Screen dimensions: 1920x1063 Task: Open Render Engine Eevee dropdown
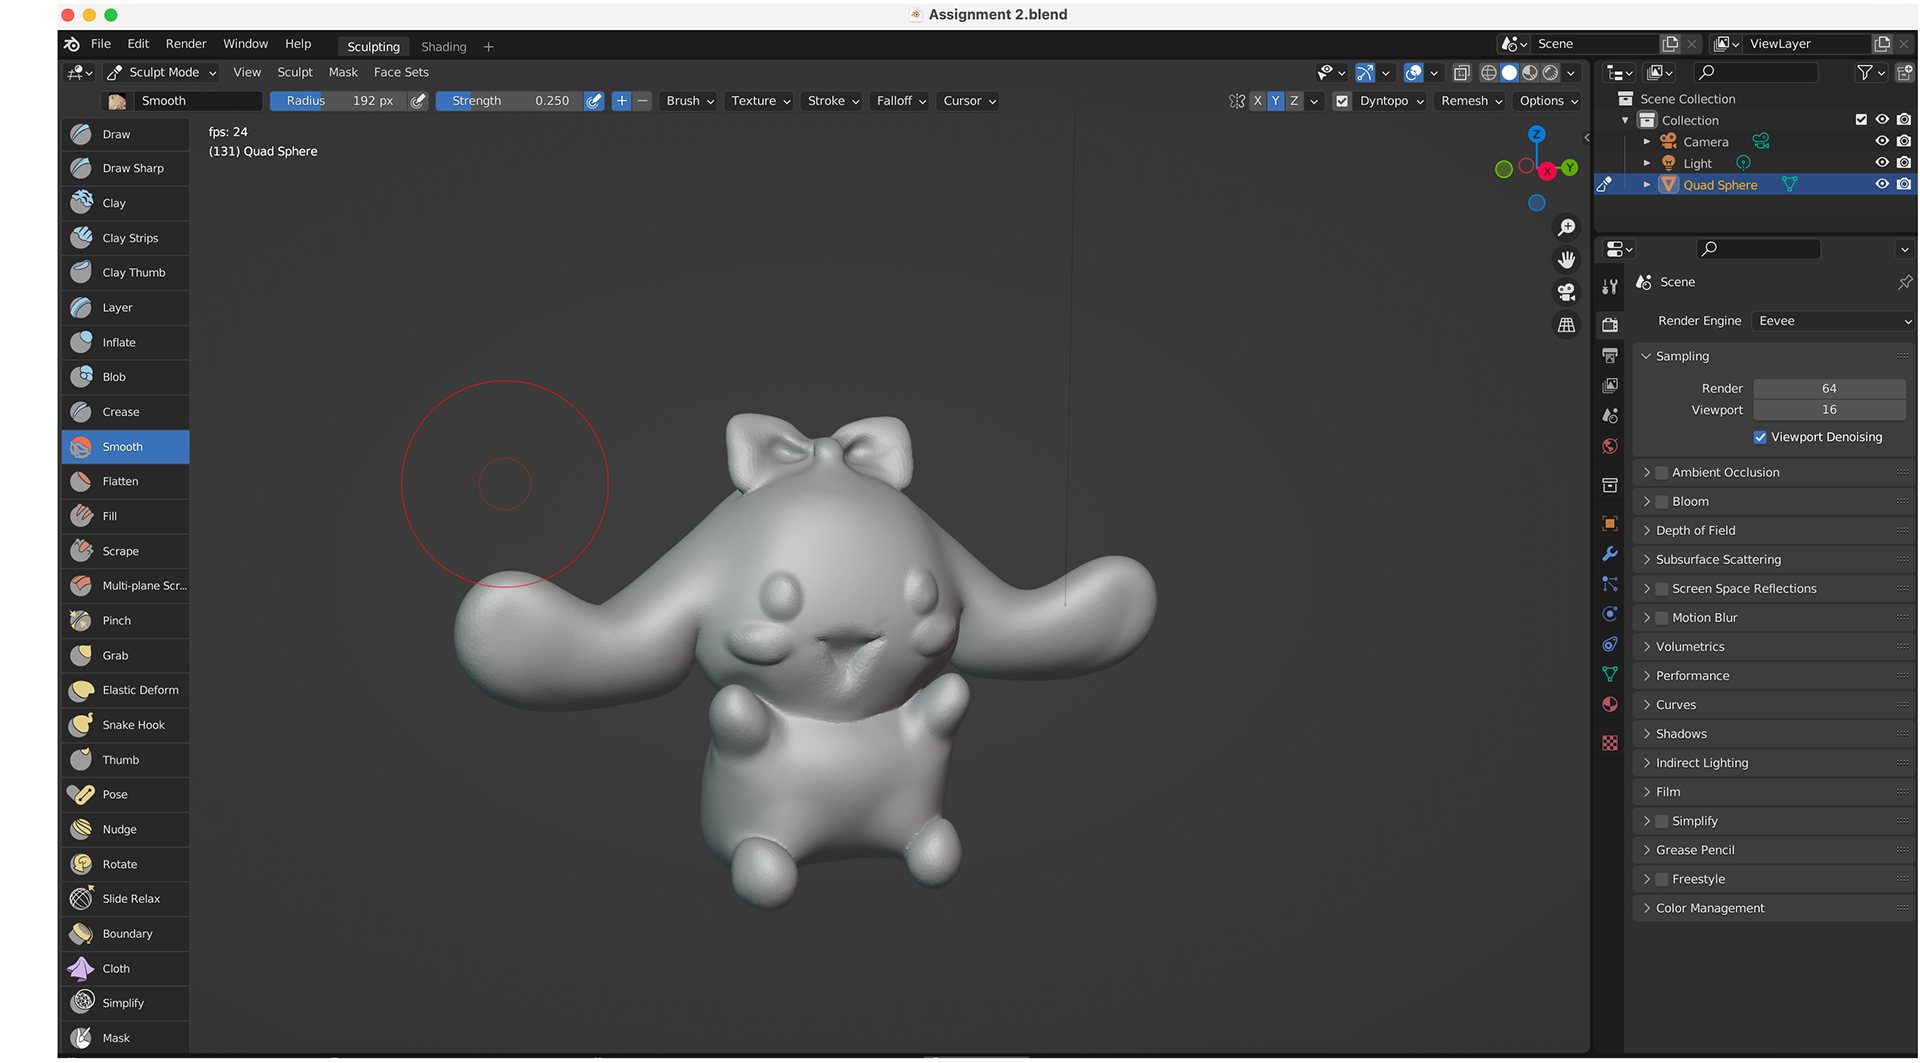tap(1834, 321)
